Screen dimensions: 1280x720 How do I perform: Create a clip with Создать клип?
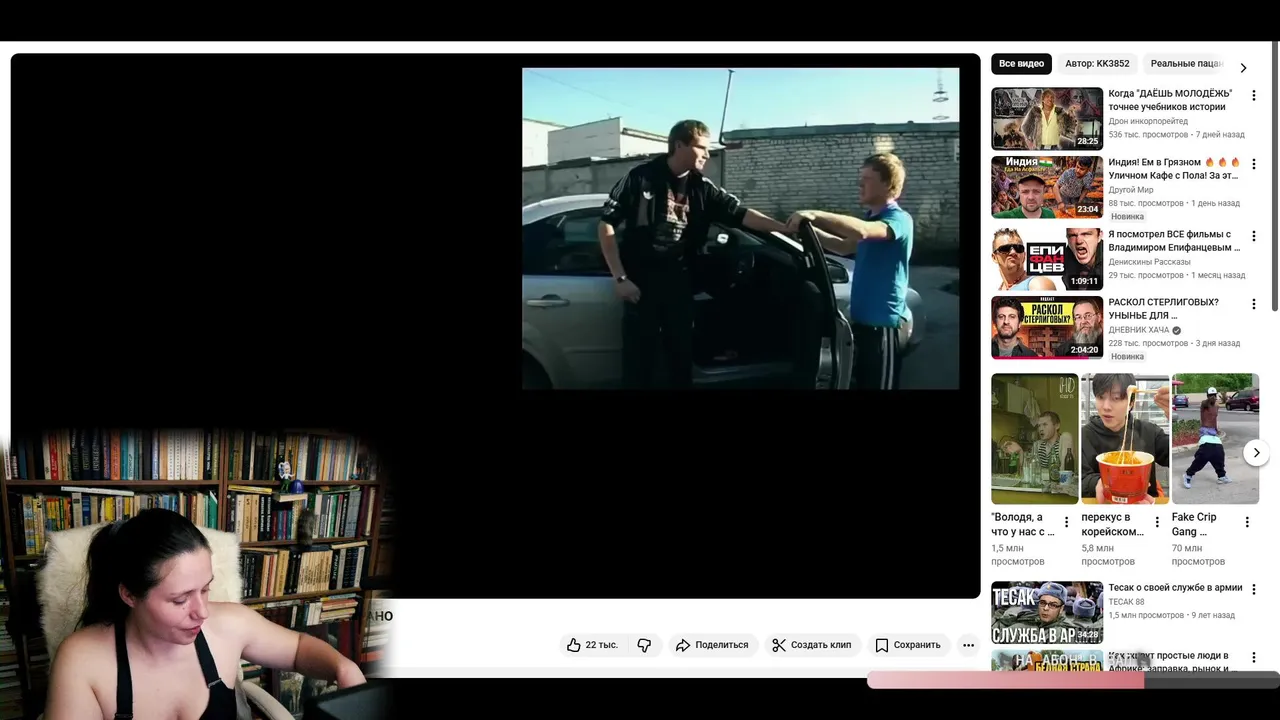811,645
